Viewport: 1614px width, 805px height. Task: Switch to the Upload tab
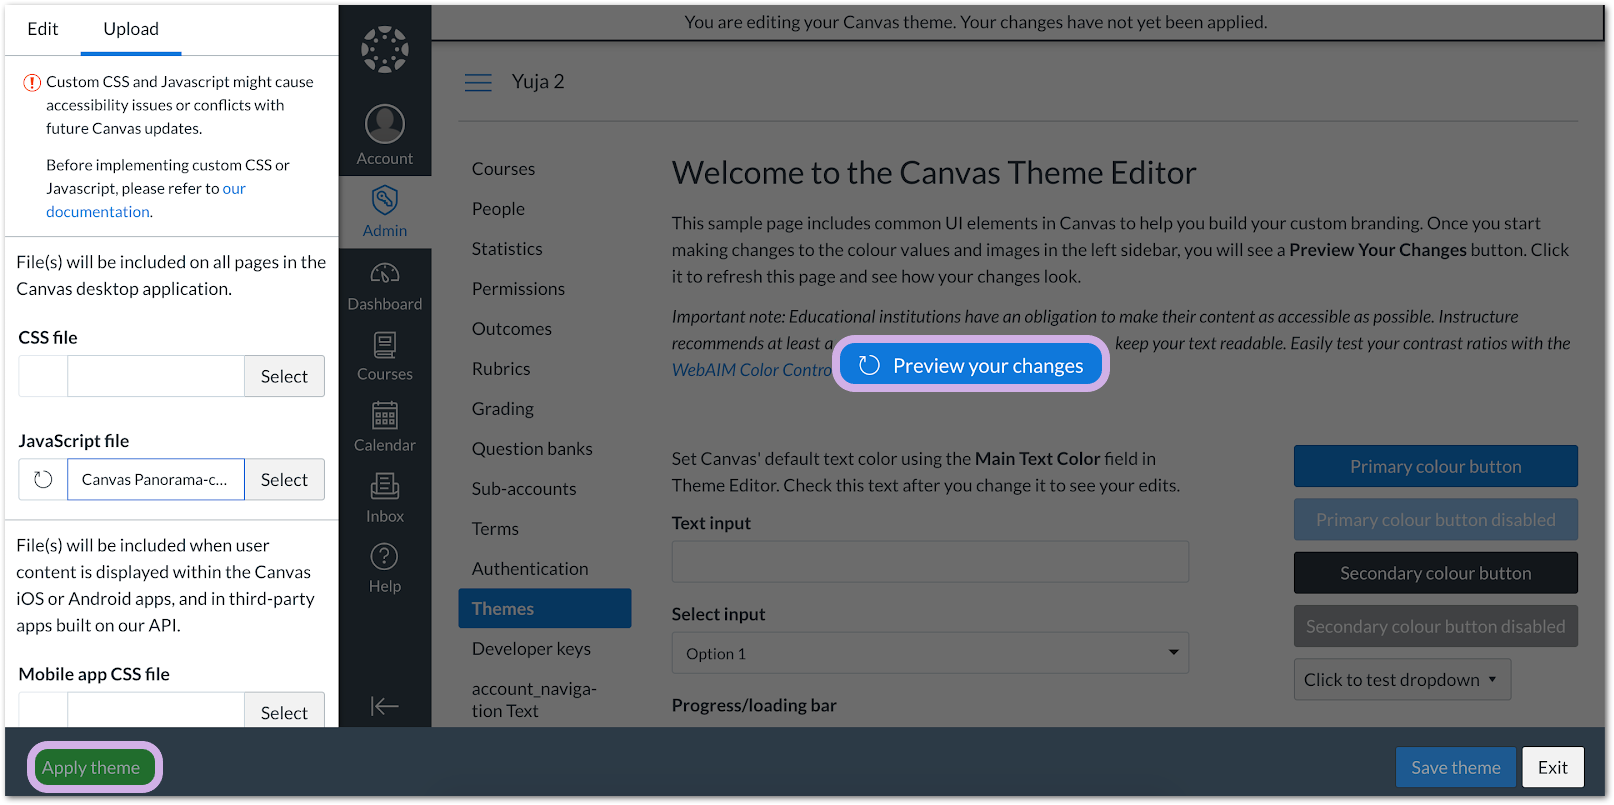tap(131, 29)
